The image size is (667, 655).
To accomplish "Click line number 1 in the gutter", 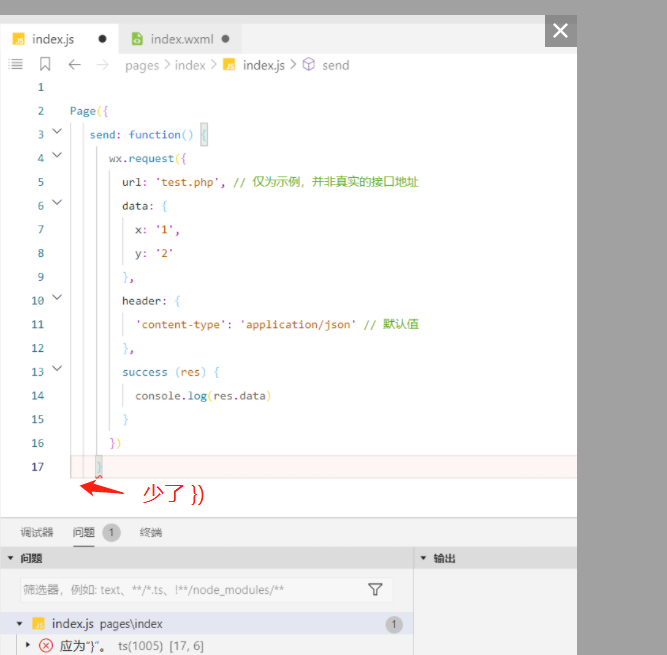I will click(41, 88).
